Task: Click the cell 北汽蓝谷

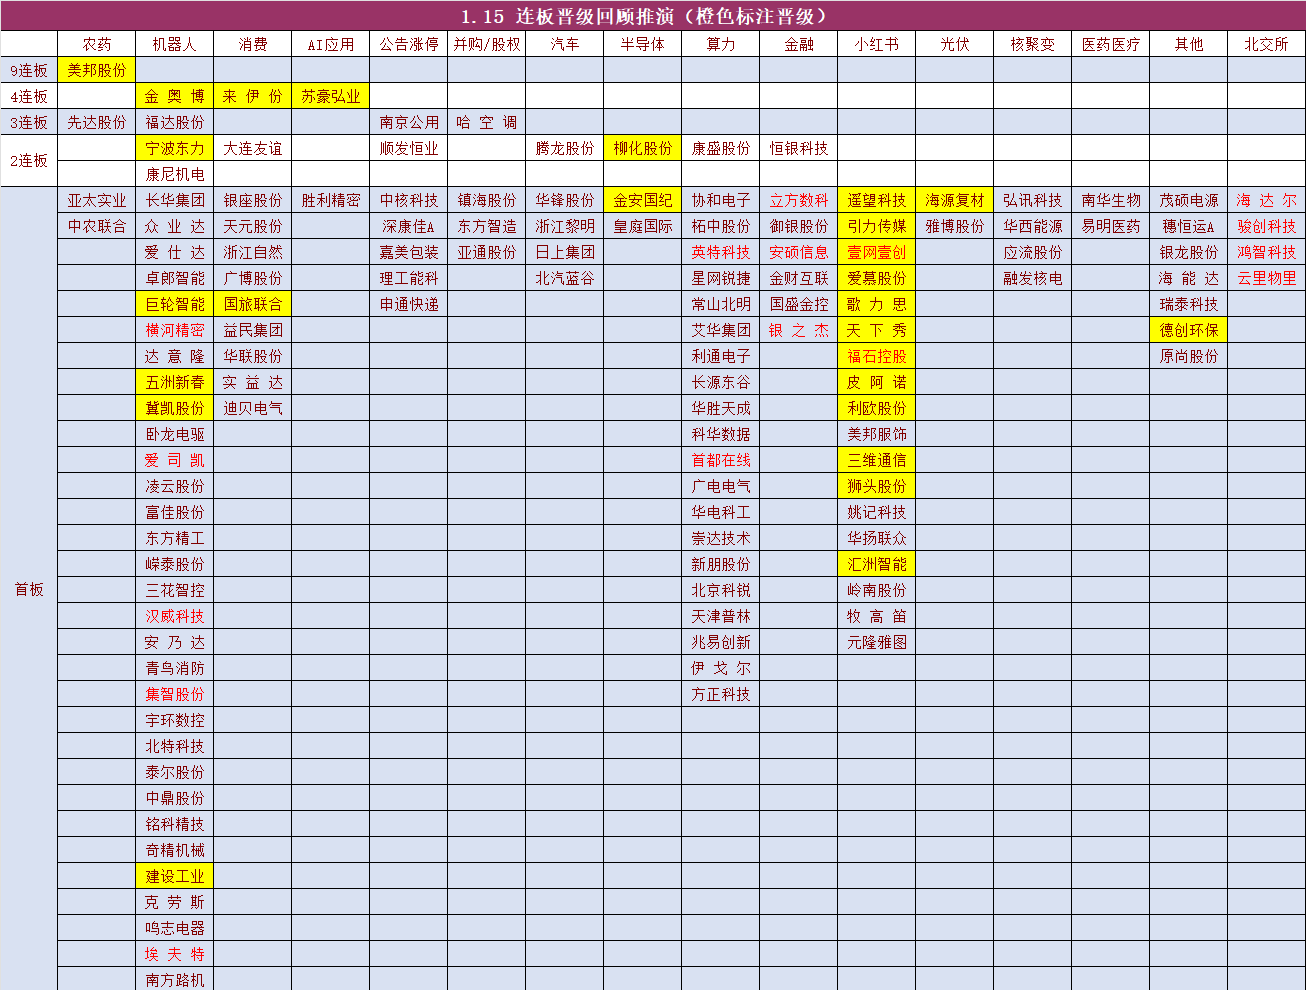Action: click(x=565, y=278)
